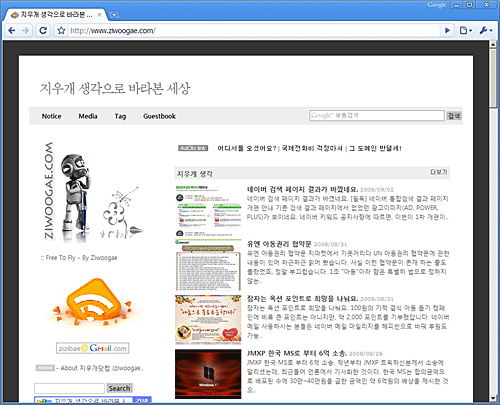Open the red Windows JMXP post thumbnail
Image resolution: width=500 pixels, height=405 pixels.
208,374
